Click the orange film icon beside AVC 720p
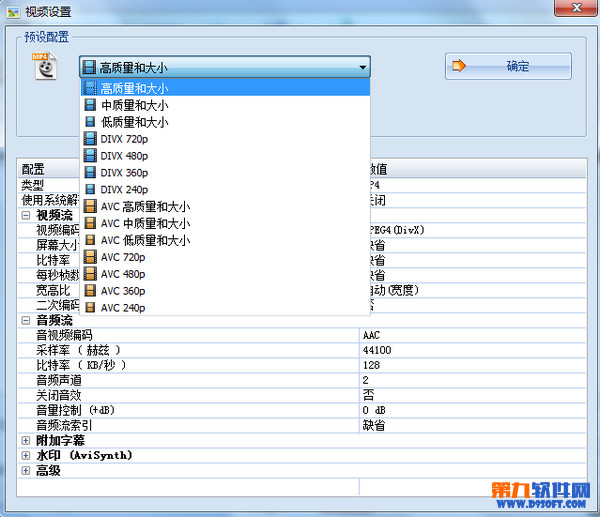Screen dimensions: 600x517 tap(90, 257)
